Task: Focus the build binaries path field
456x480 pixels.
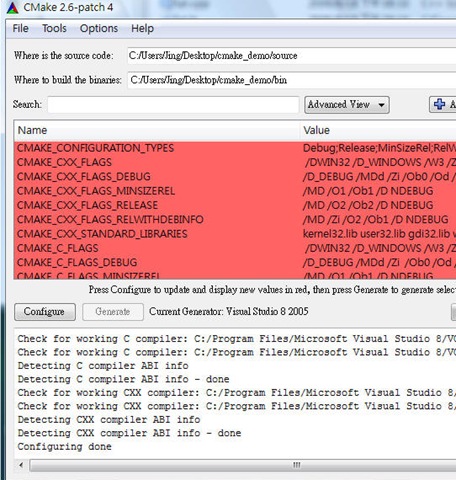Action: (291, 80)
